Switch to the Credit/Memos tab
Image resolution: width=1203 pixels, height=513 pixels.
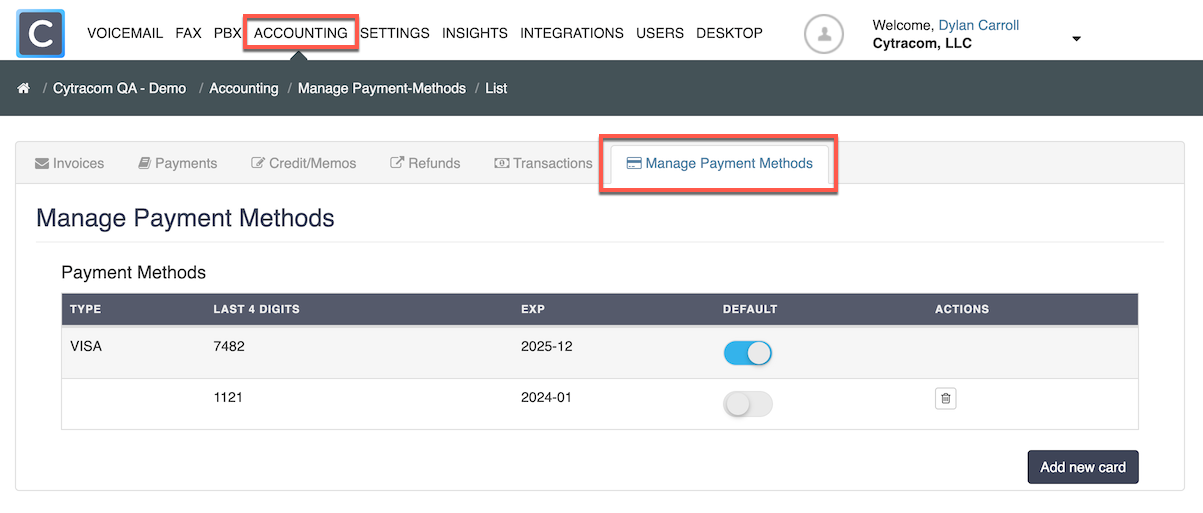[304, 163]
